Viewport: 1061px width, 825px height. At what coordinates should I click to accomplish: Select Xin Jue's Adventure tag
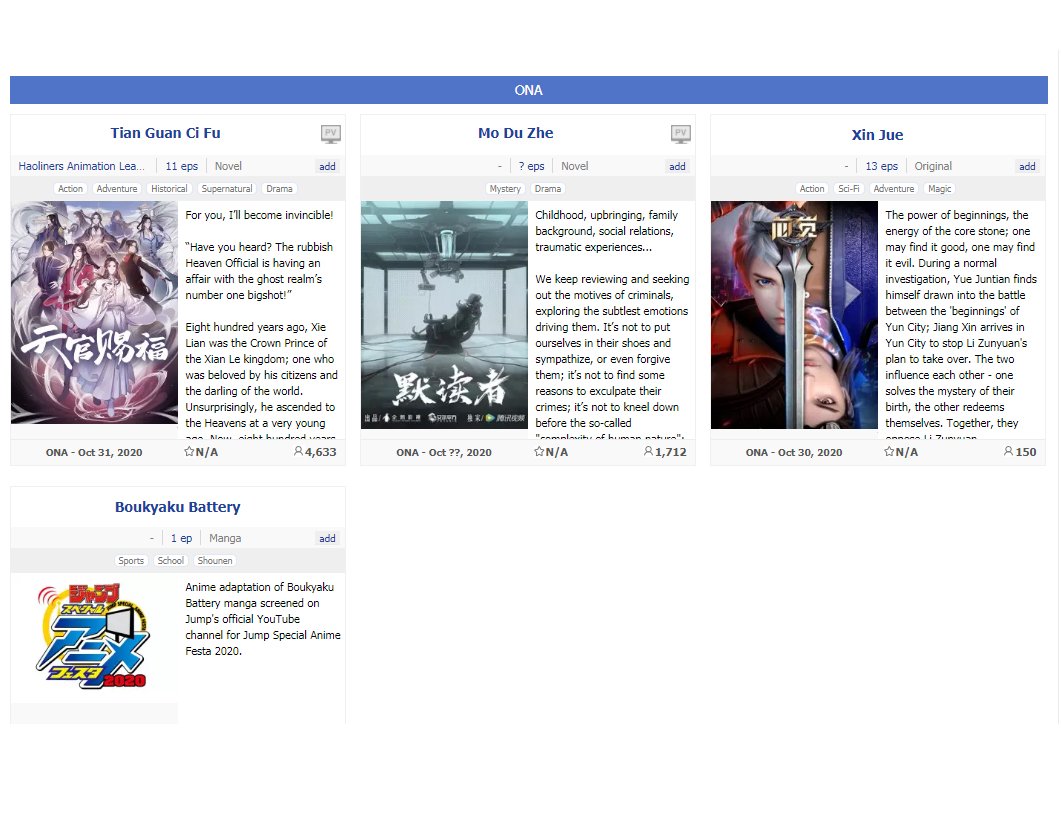coord(894,189)
